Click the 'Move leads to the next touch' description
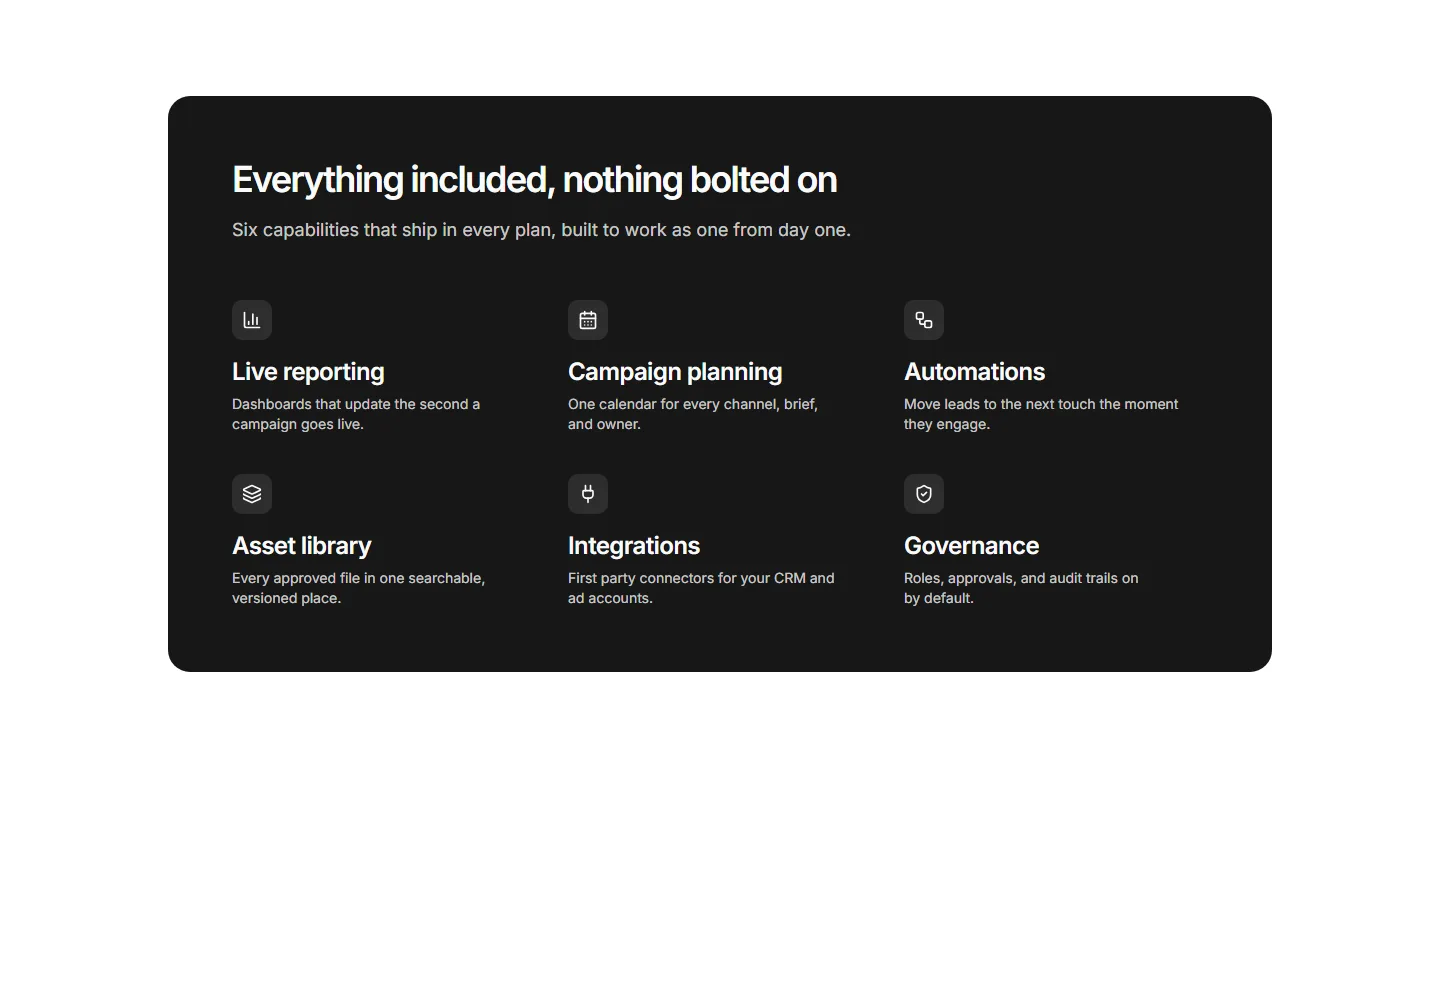The height and width of the screenshot is (1000, 1440). (1041, 414)
